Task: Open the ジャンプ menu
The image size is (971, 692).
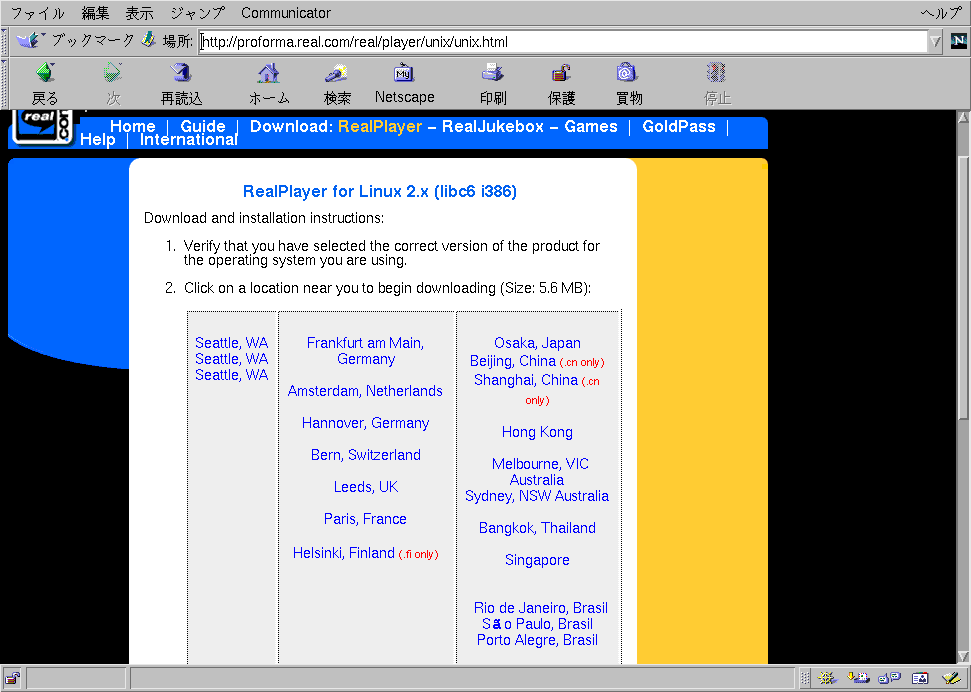Action: (198, 13)
